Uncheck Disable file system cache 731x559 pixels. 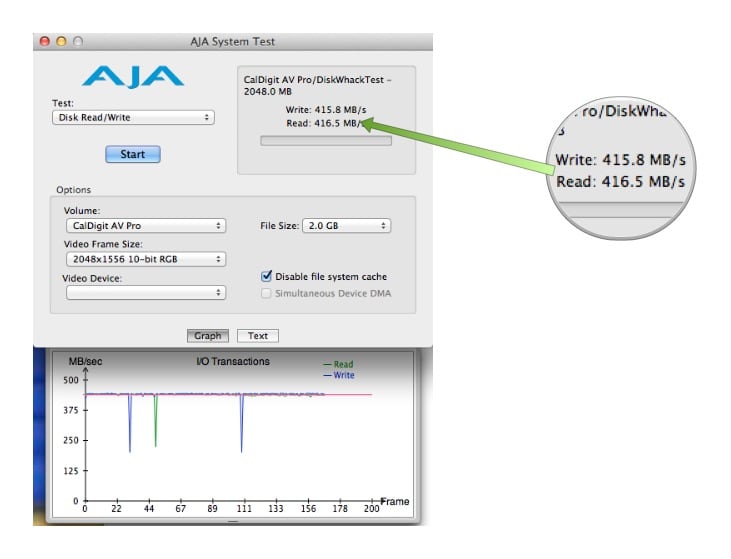(x=266, y=276)
